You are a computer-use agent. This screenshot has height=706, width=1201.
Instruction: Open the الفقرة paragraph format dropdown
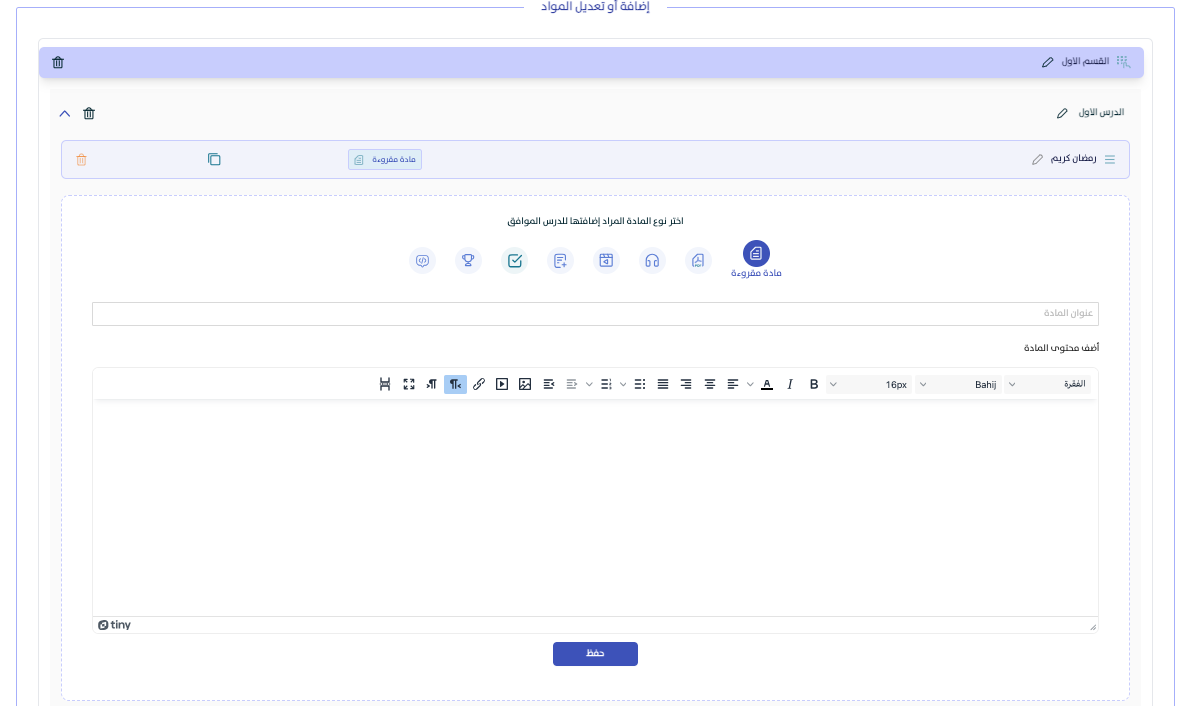(x=1048, y=384)
